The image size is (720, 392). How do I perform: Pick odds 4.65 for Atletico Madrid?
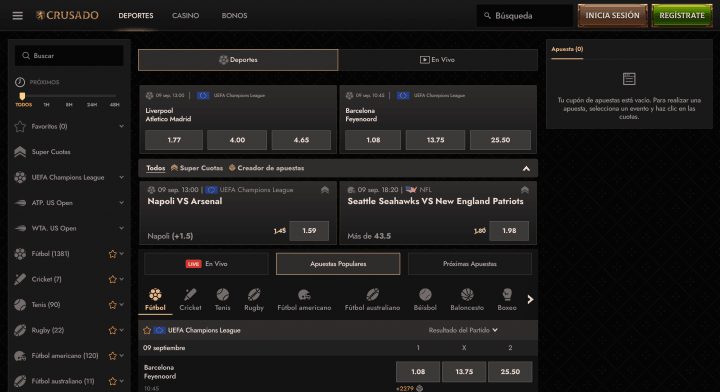click(x=301, y=140)
